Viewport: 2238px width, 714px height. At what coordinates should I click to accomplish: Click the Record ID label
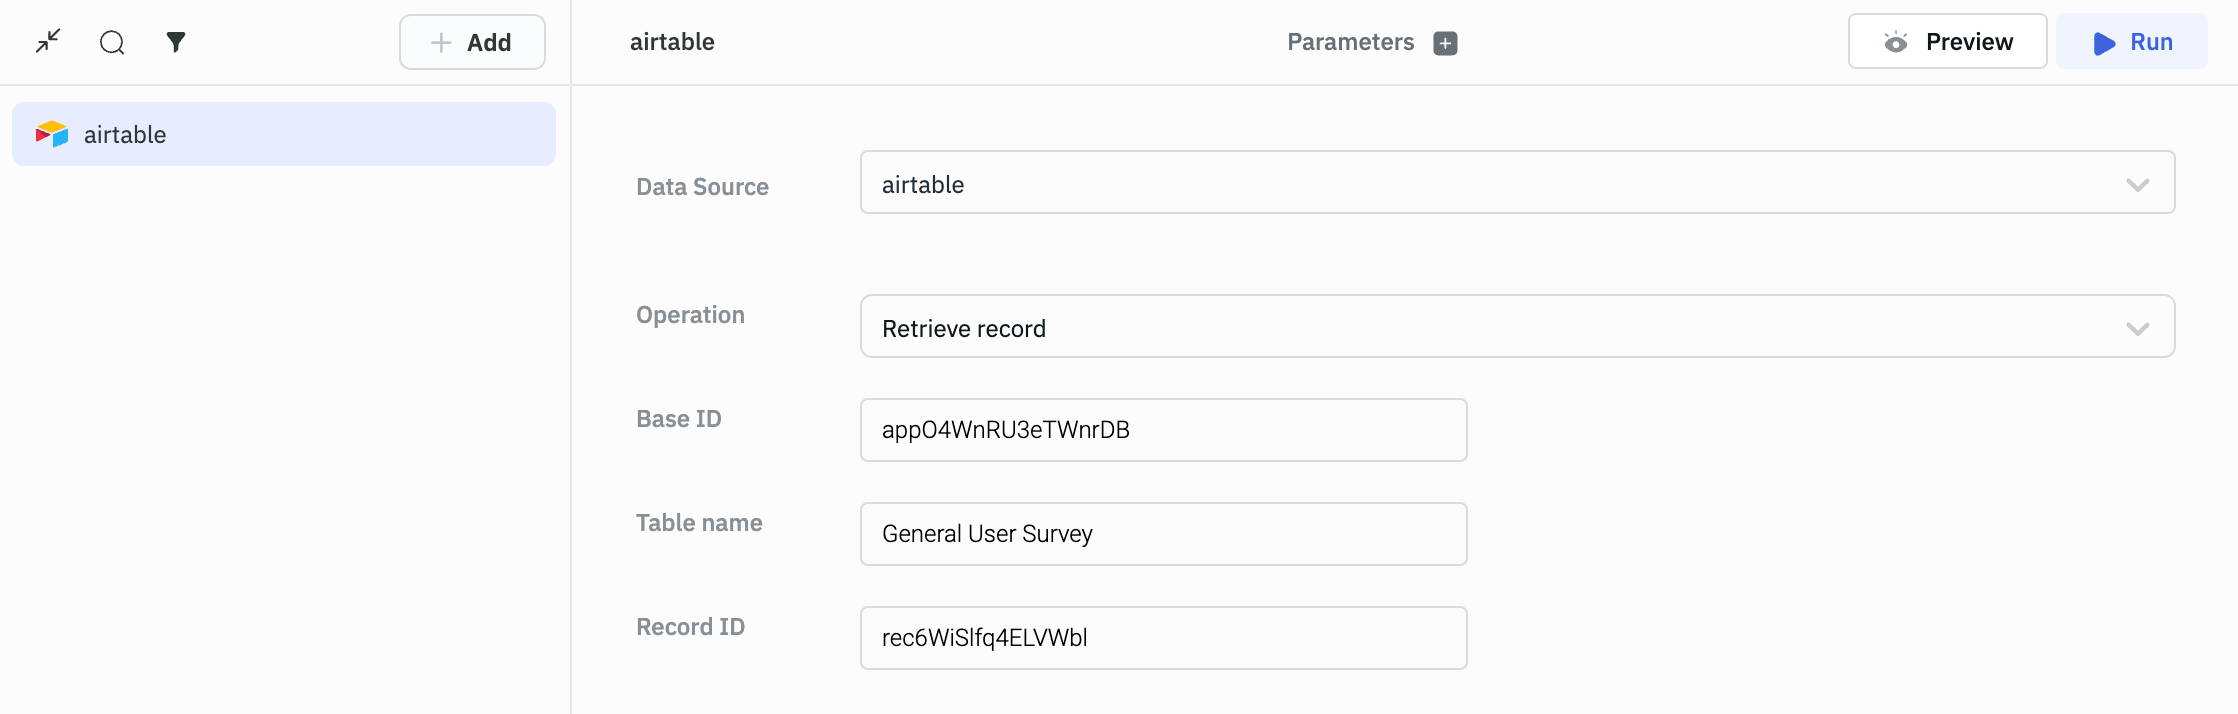[690, 627]
